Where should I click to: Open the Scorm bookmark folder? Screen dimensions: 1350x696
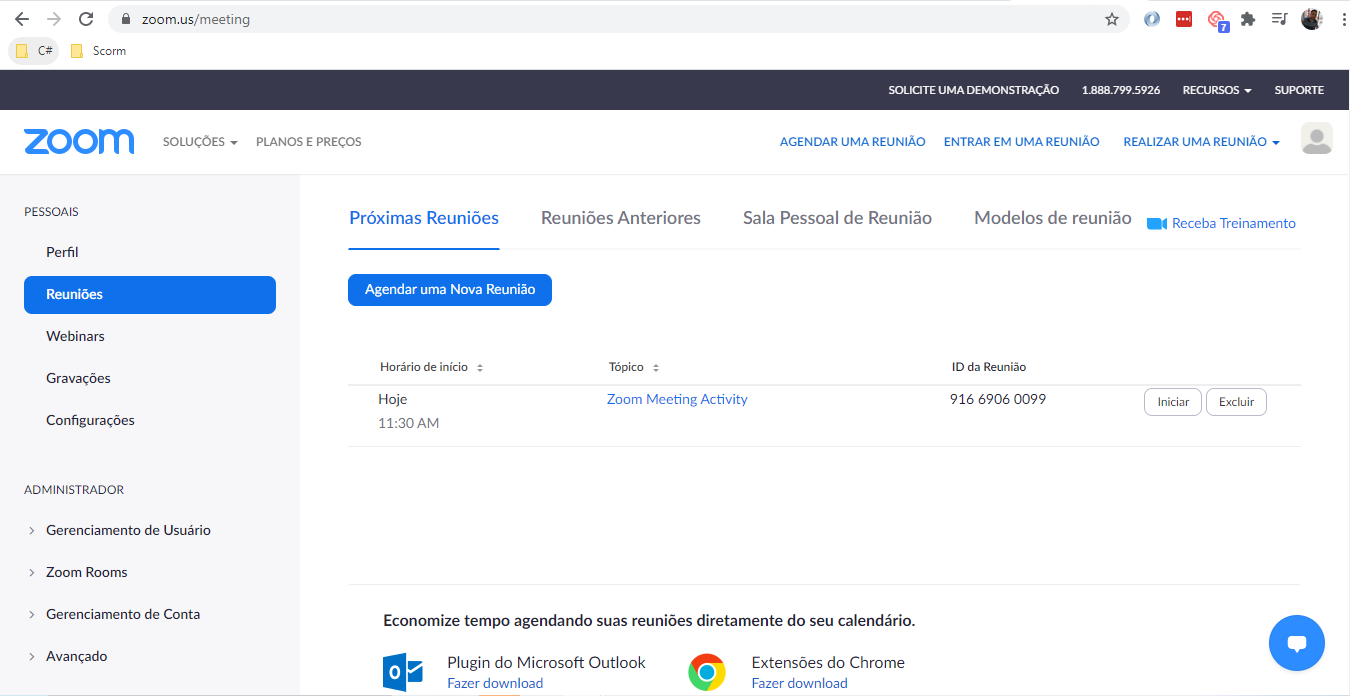coord(98,51)
